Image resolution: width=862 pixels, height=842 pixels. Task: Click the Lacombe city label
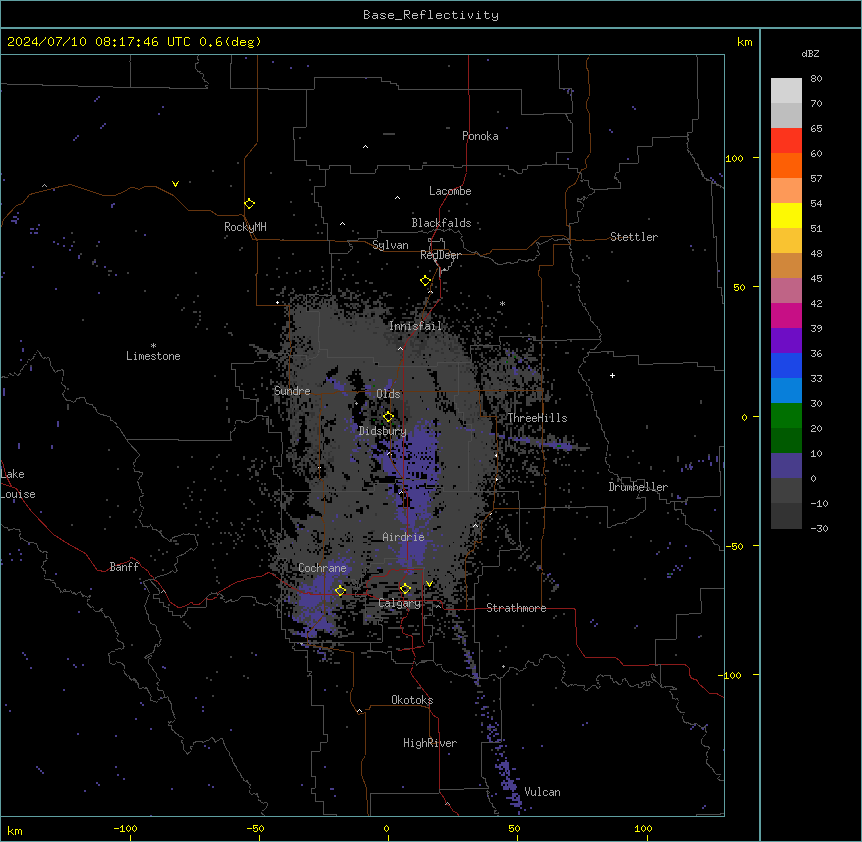(x=450, y=191)
